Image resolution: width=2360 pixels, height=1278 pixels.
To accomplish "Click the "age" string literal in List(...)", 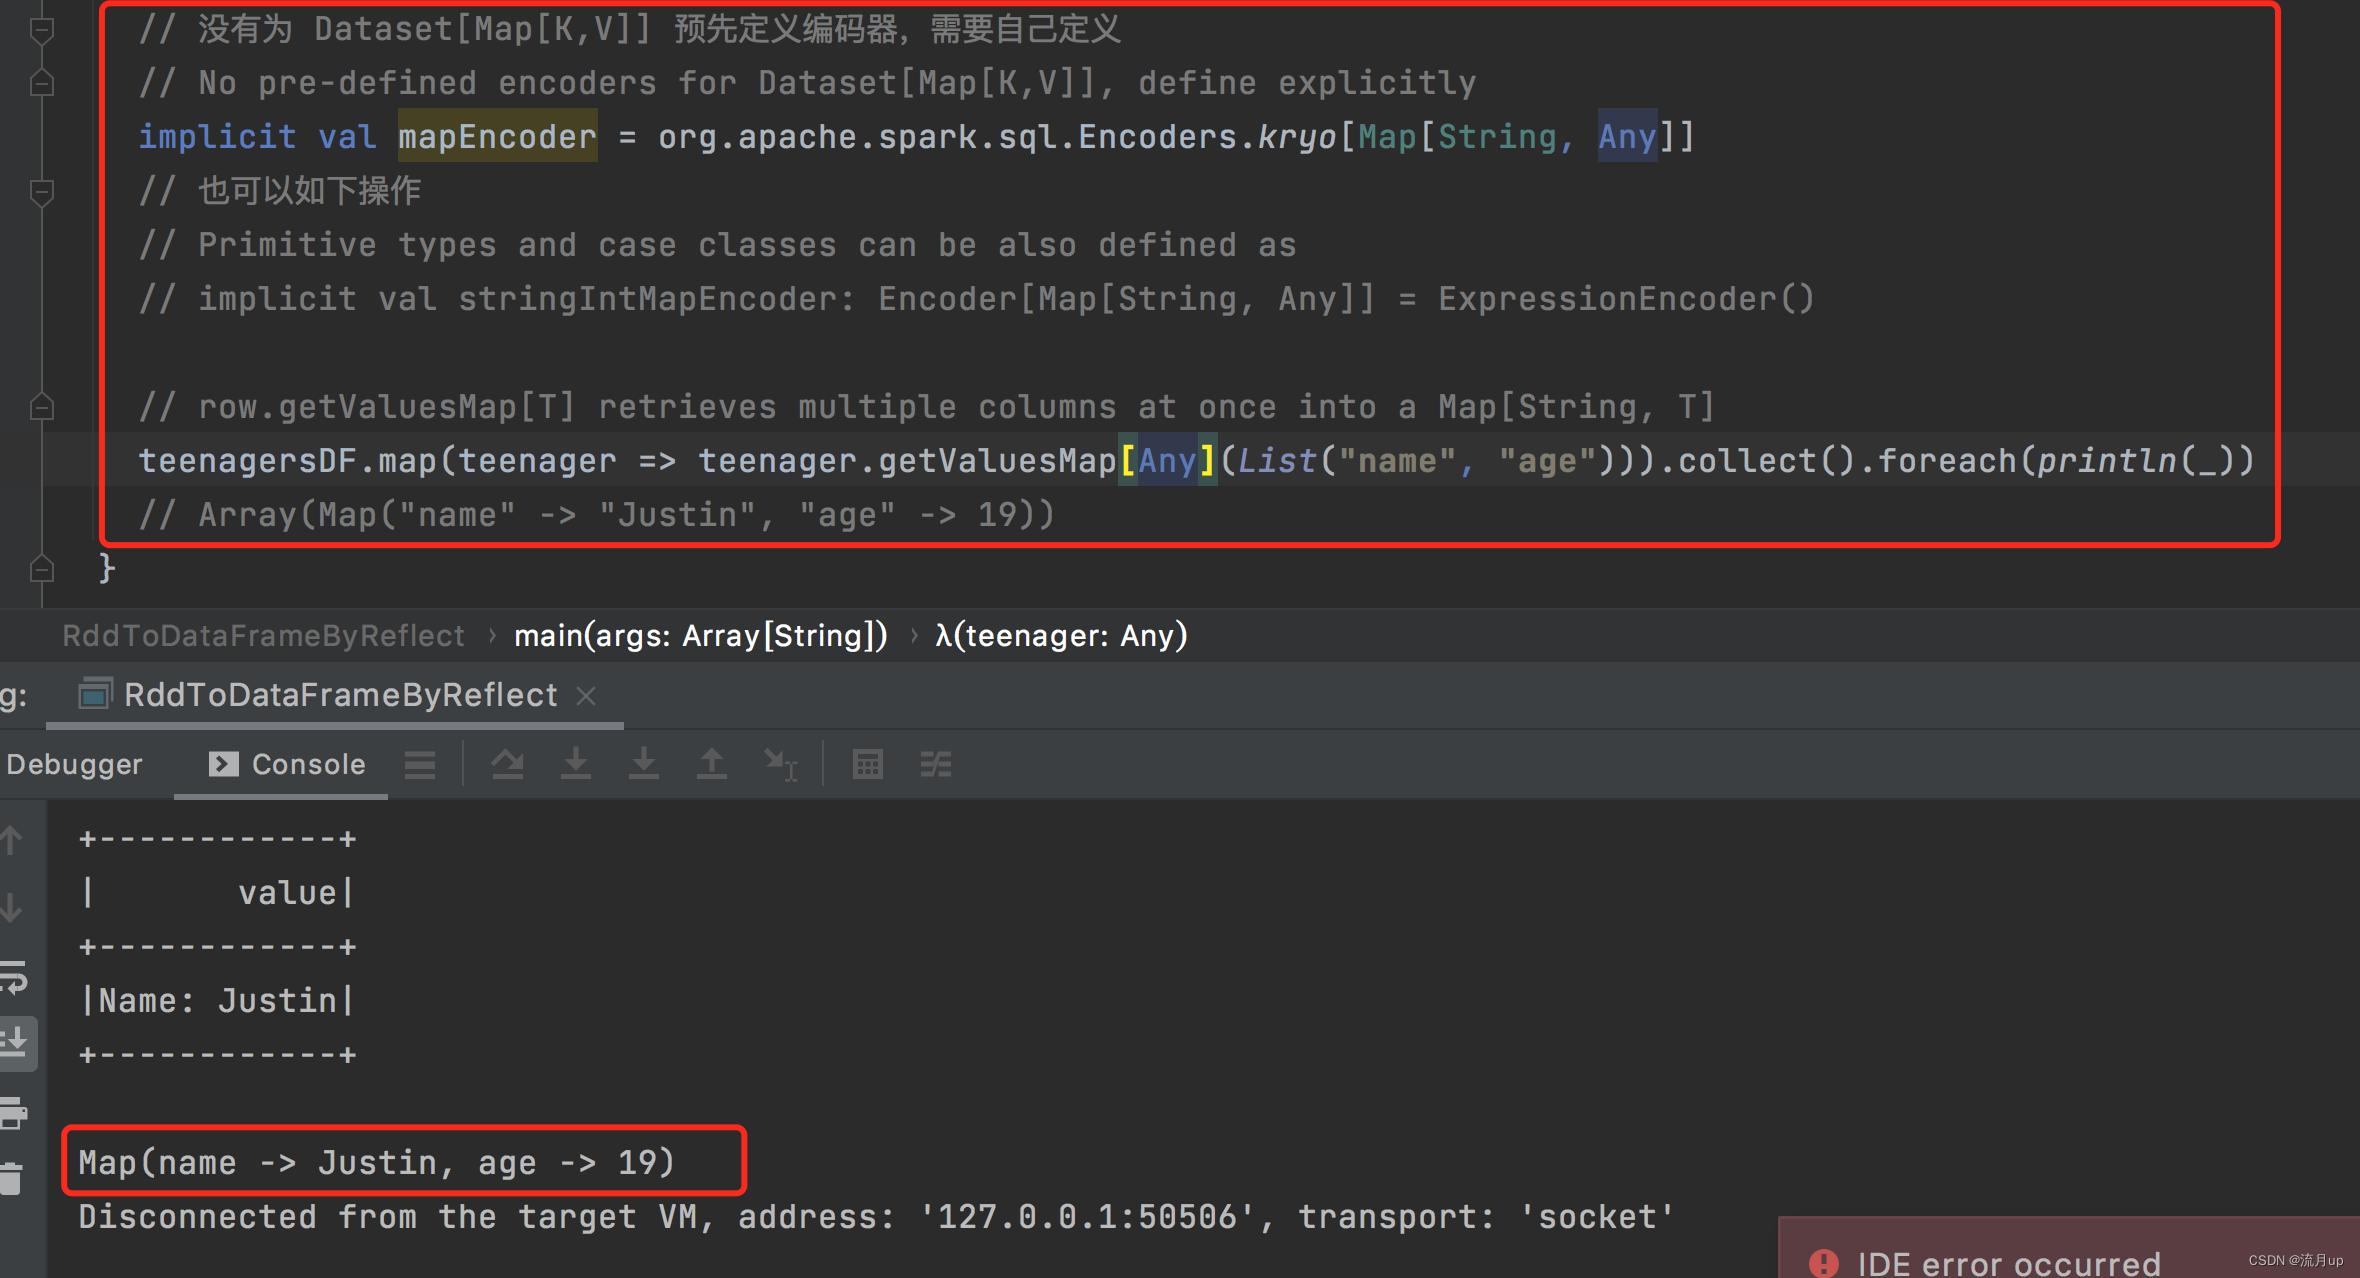I will pyautogui.click(x=1547, y=461).
